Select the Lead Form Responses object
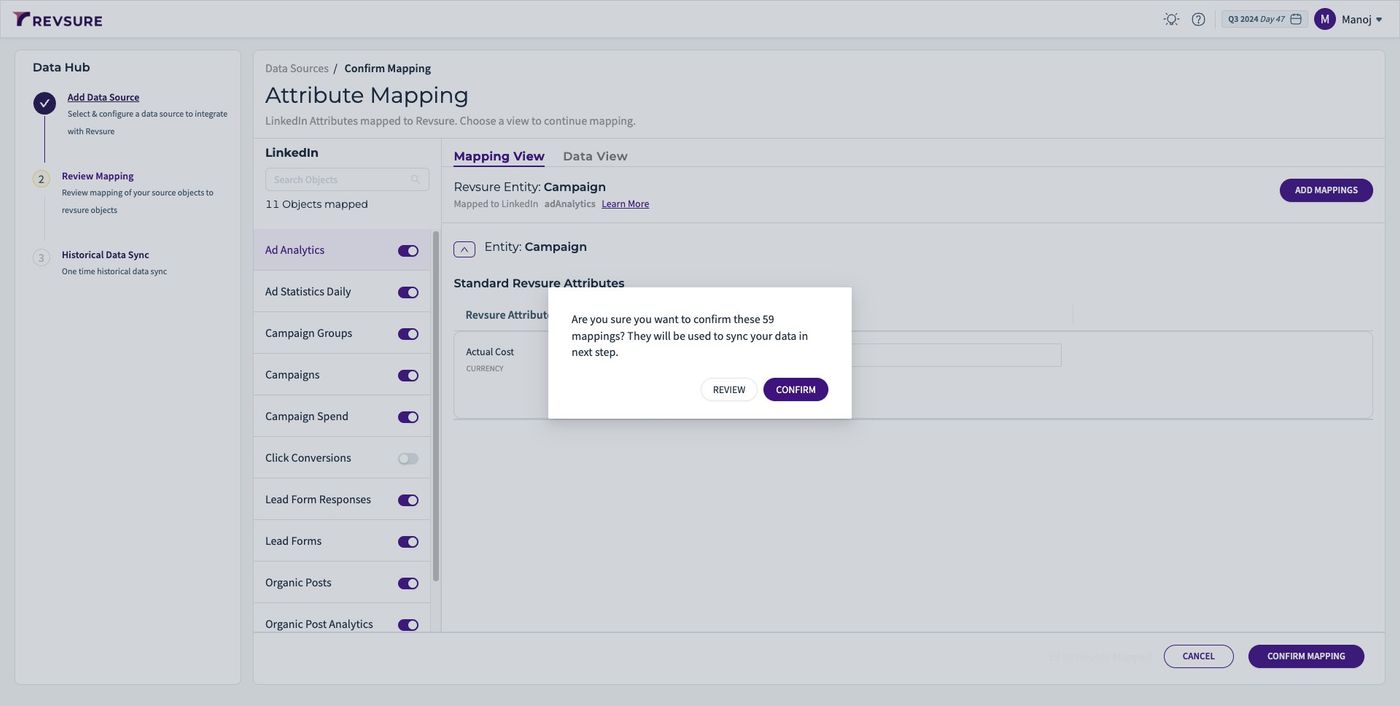Viewport: 1400px width, 706px height. (342, 499)
